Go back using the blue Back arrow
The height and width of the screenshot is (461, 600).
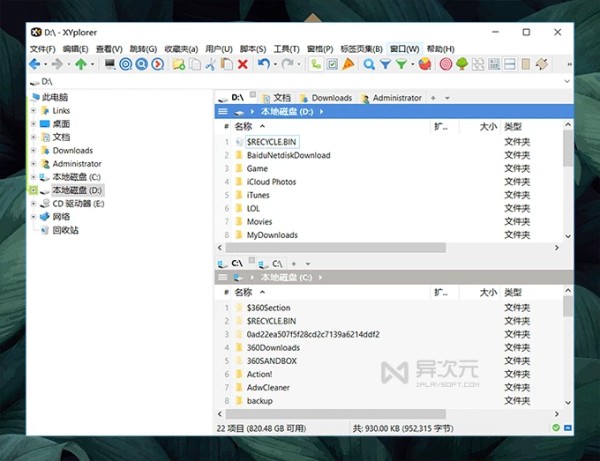pyautogui.click(x=35, y=64)
